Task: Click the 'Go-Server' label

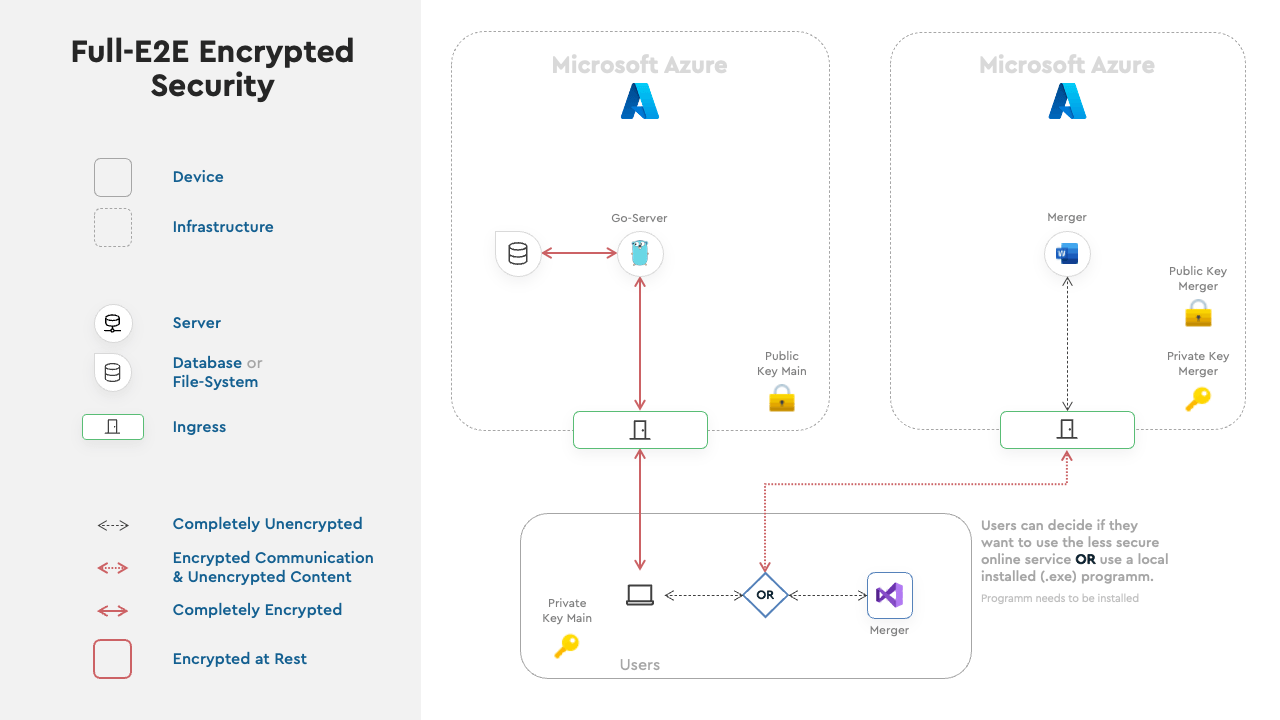Action: pyautogui.click(x=639, y=218)
